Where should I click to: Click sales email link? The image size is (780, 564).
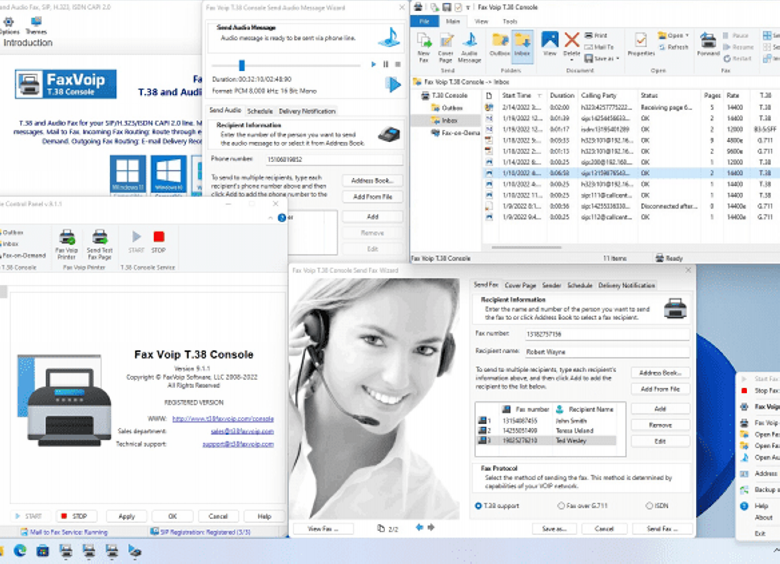242,431
